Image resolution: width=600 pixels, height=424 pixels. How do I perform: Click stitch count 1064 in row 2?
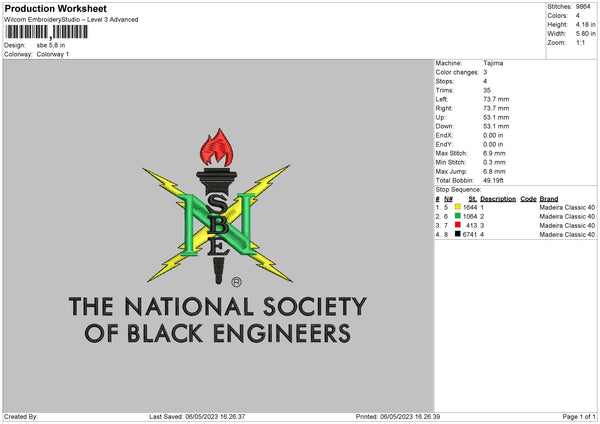(x=470, y=217)
